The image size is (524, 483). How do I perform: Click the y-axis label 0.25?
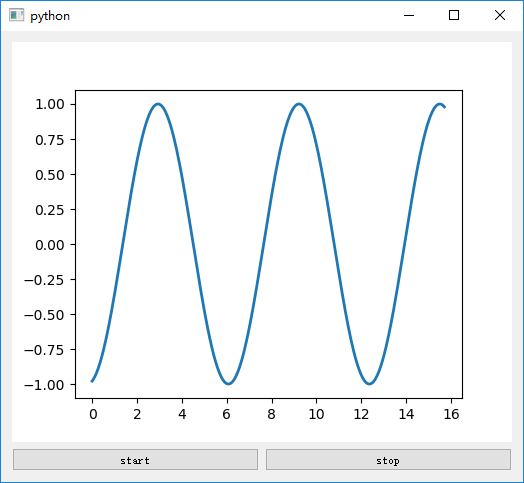pos(50,210)
